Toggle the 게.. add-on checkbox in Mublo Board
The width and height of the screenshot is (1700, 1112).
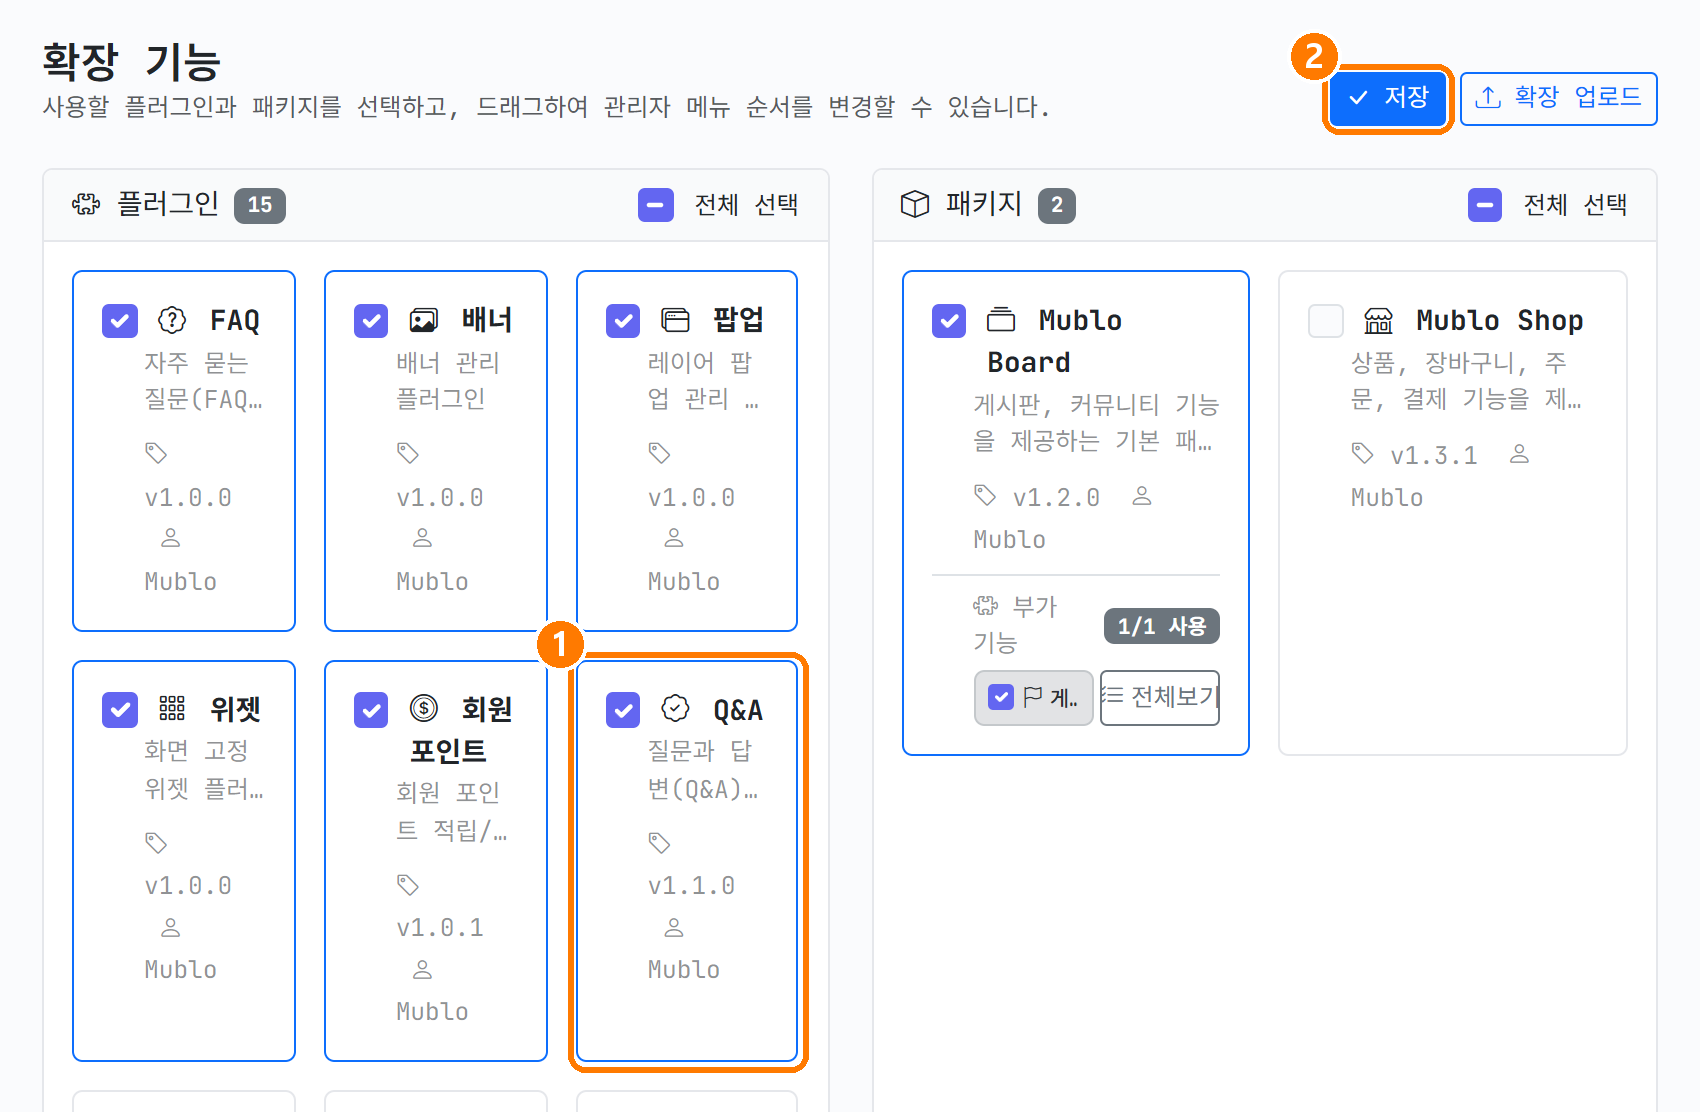[x=1001, y=697]
